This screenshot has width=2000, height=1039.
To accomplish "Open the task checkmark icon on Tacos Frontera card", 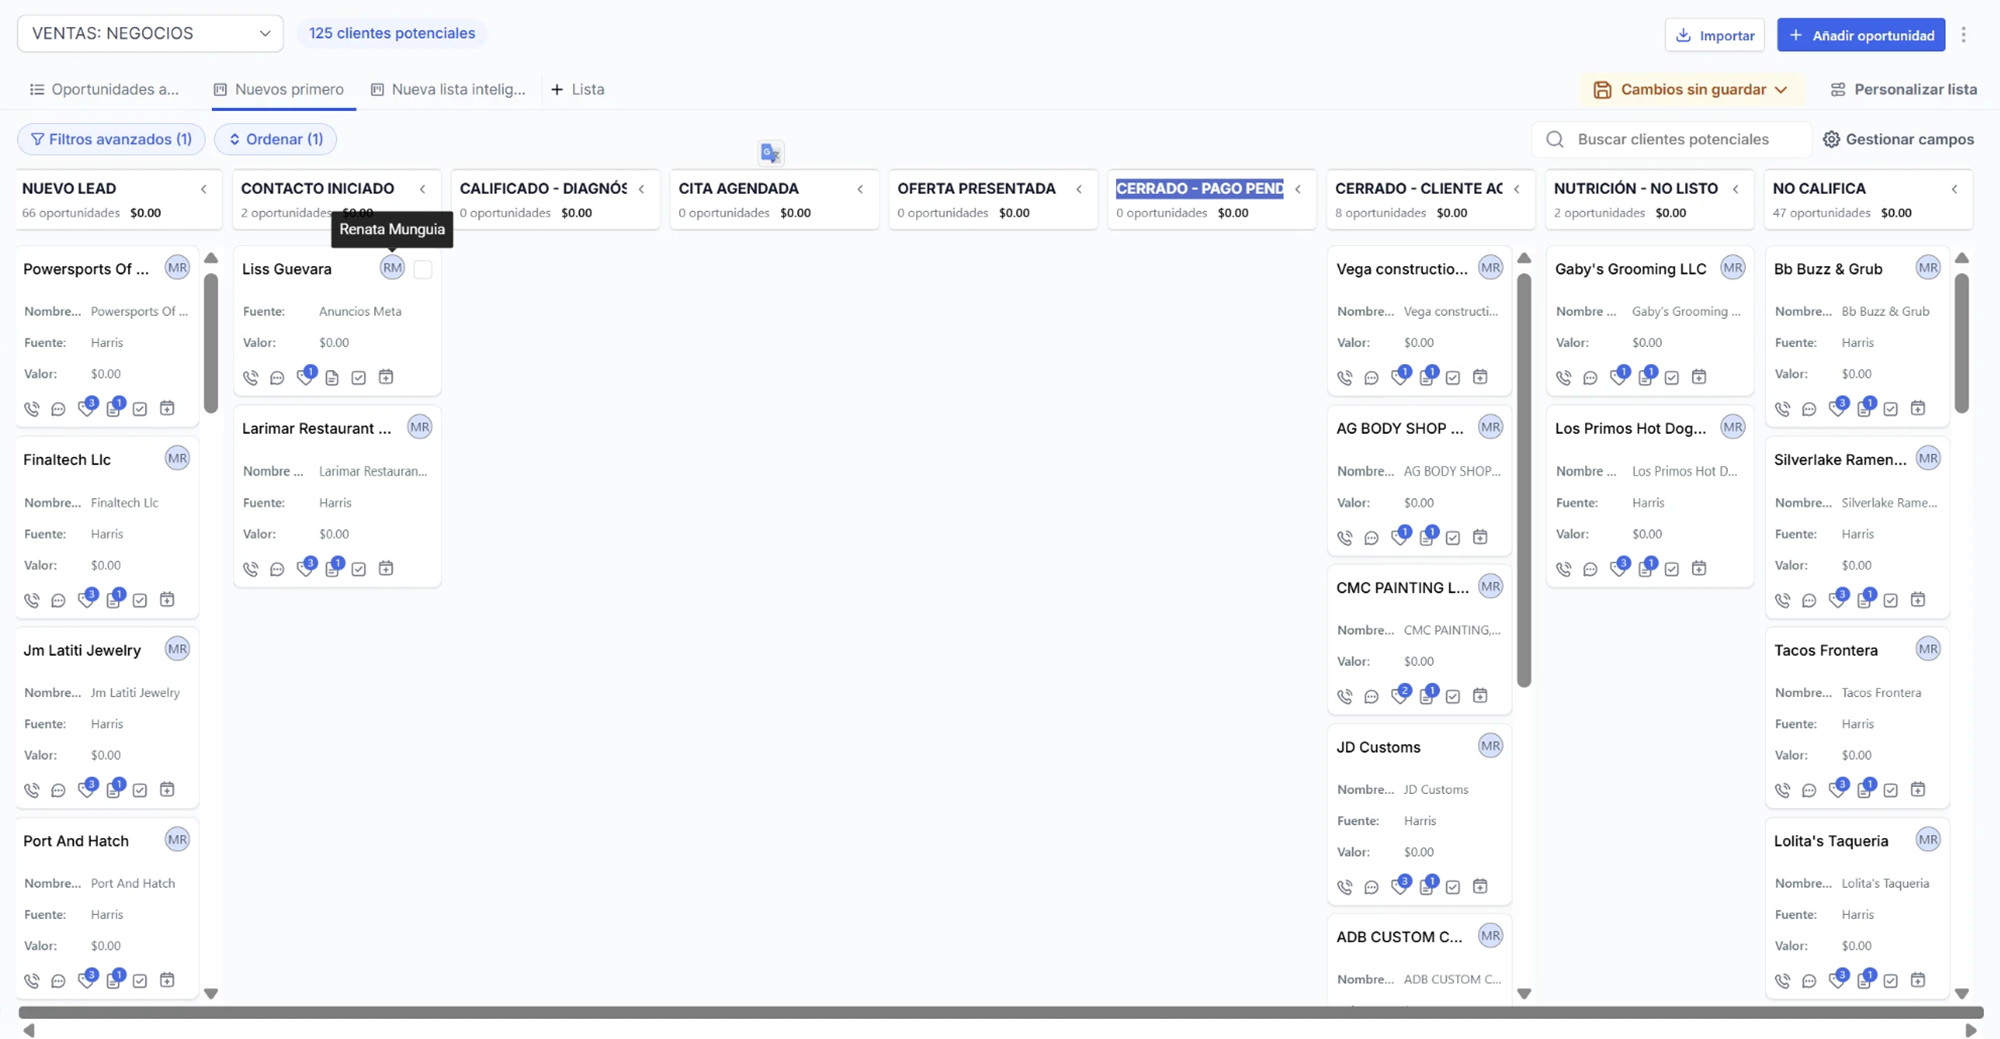I will [1891, 790].
